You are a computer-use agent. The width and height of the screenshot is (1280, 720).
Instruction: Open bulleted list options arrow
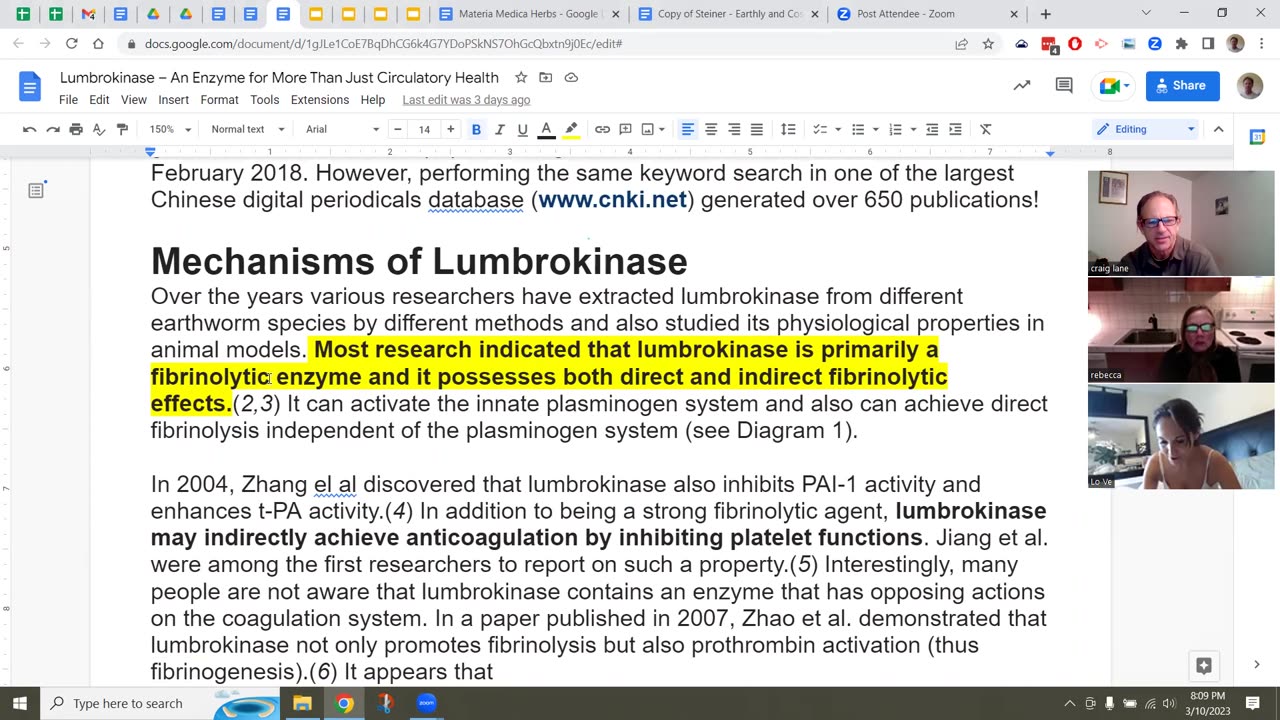click(x=875, y=129)
